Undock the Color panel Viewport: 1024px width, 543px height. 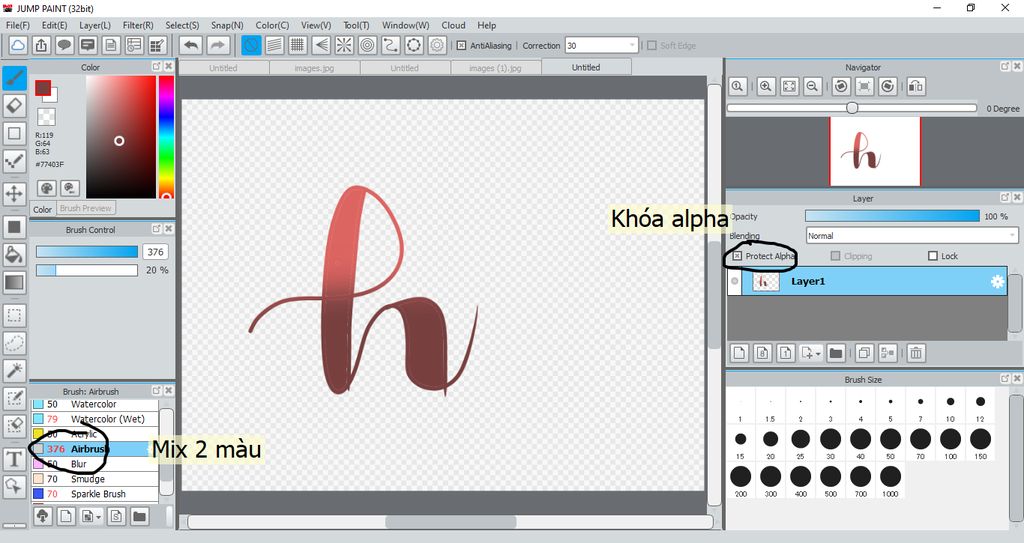point(157,67)
